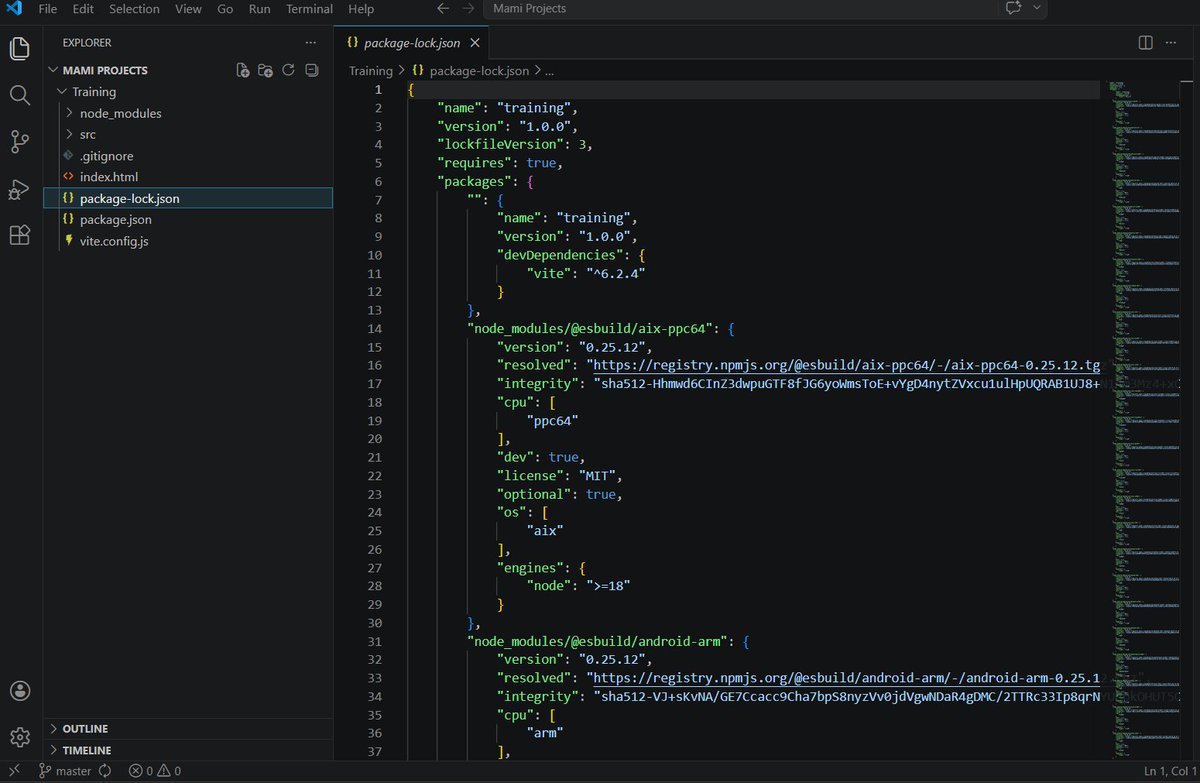Click the "devDependencies" key text

tap(561, 254)
